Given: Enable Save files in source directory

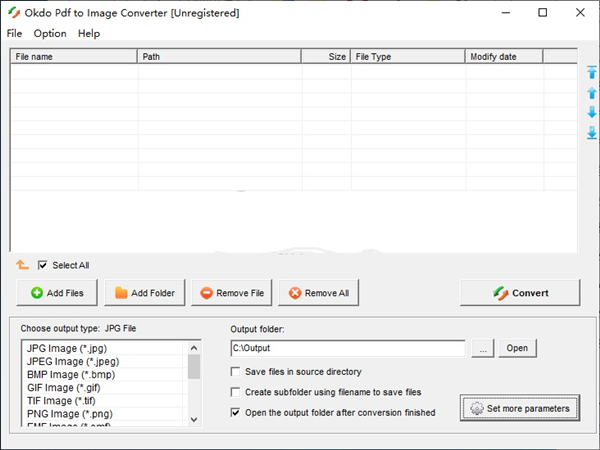Looking at the screenshot, I should [235, 372].
